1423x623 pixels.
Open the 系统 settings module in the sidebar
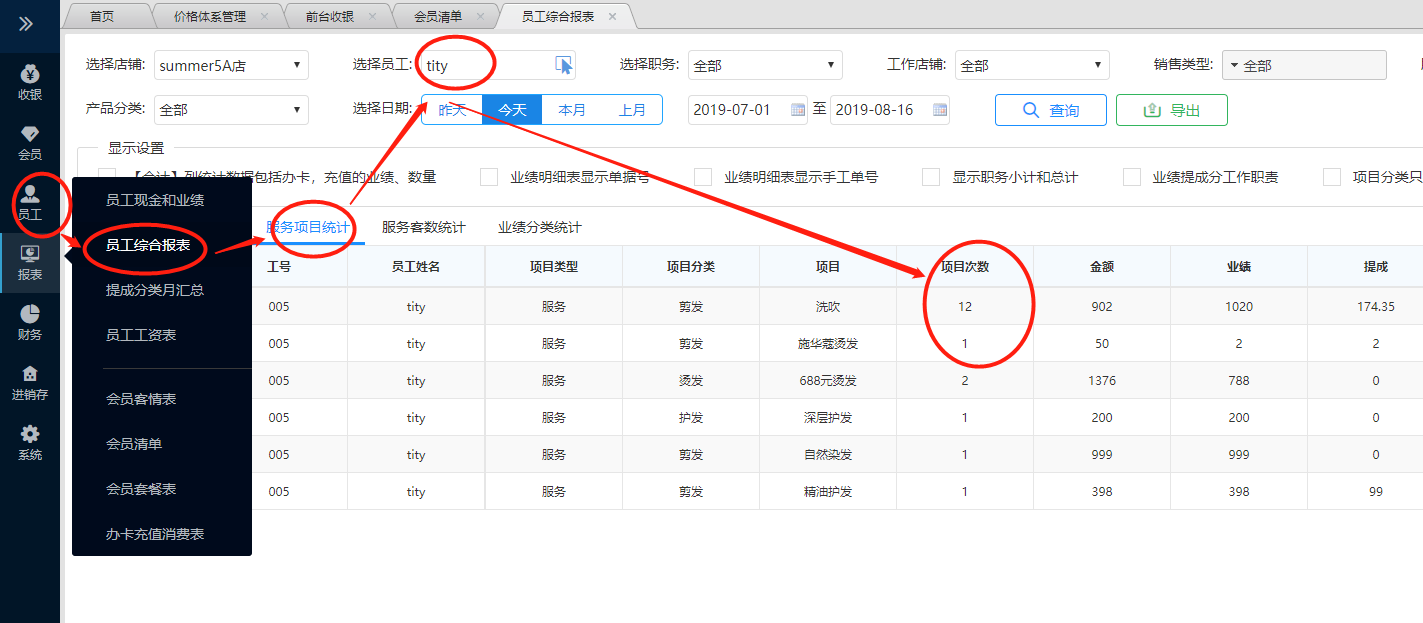pos(30,443)
